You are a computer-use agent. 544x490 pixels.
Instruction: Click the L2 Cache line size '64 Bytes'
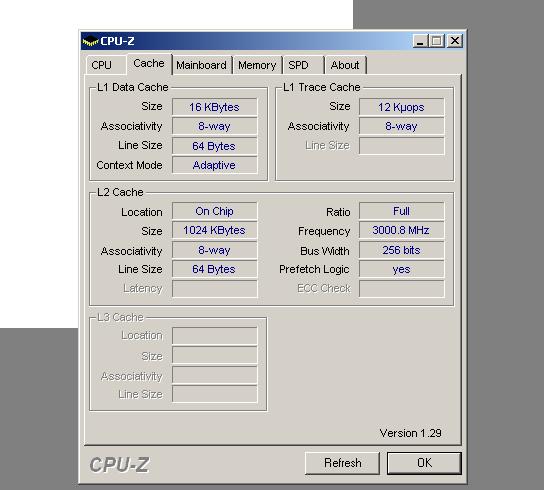[x=214, y=269]
